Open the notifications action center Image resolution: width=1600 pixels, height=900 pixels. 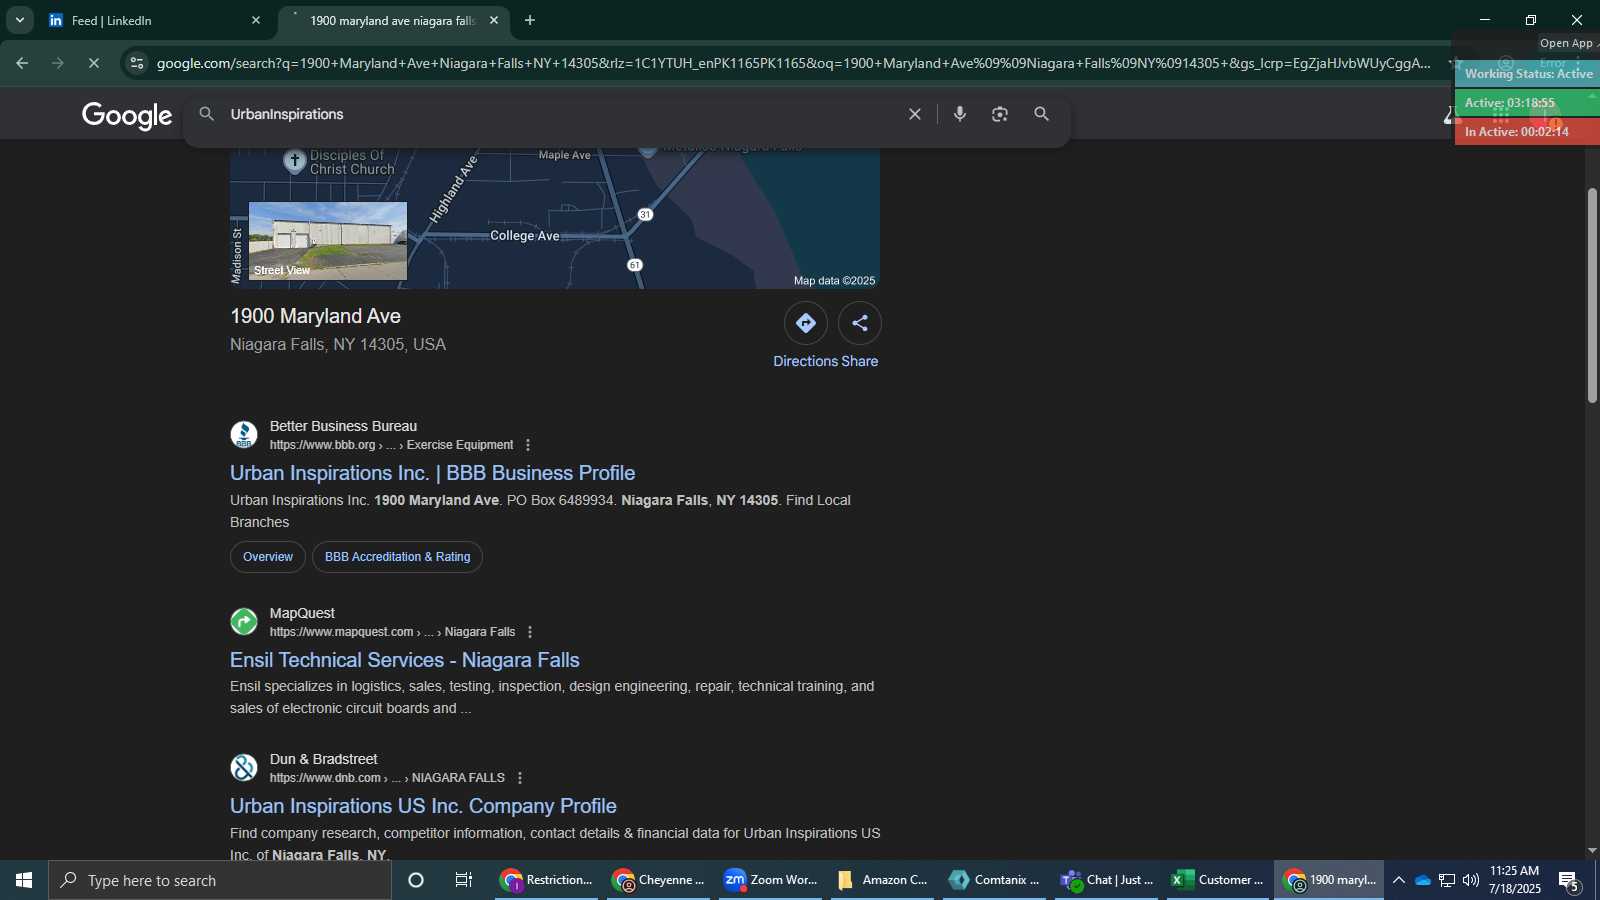[x=1569, y=880]
